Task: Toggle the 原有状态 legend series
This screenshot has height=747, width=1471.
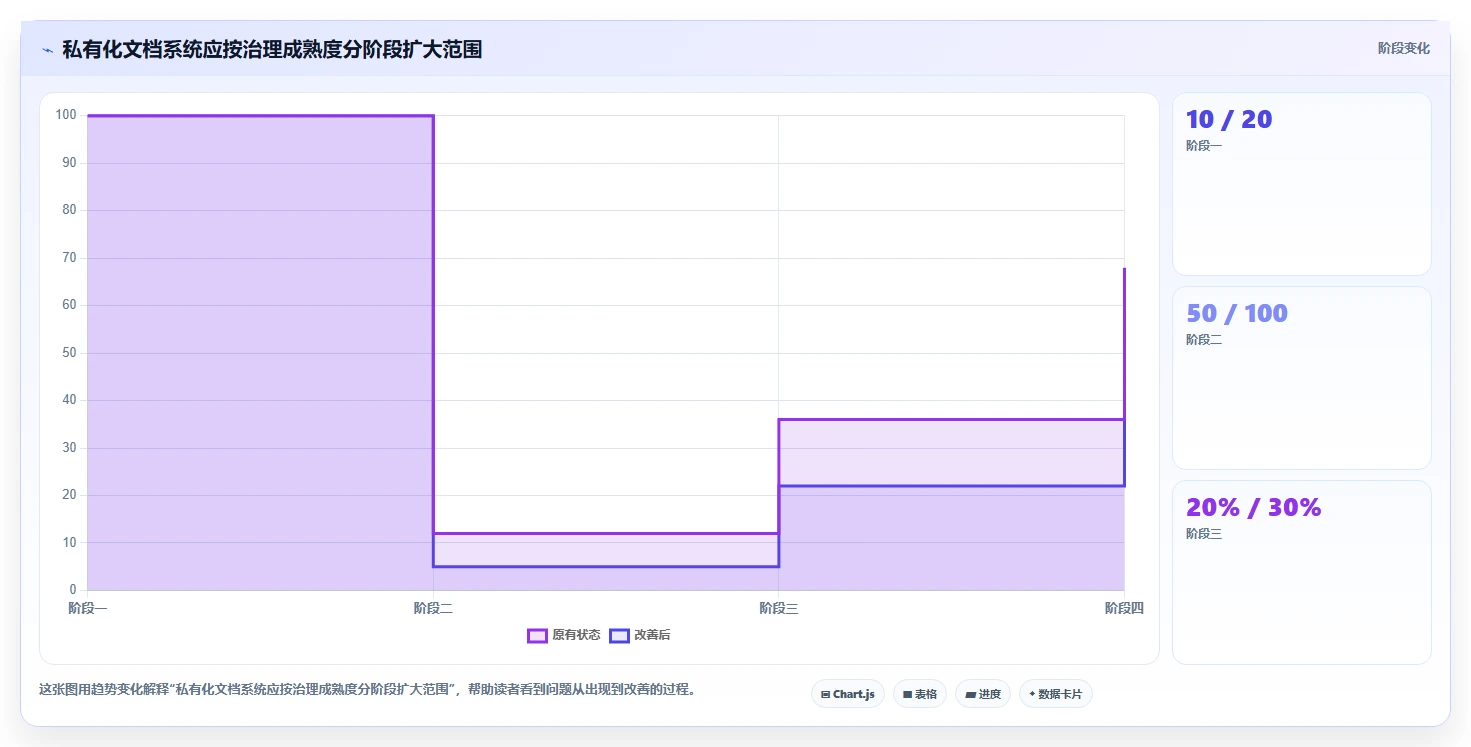Action: coord(564,635)
